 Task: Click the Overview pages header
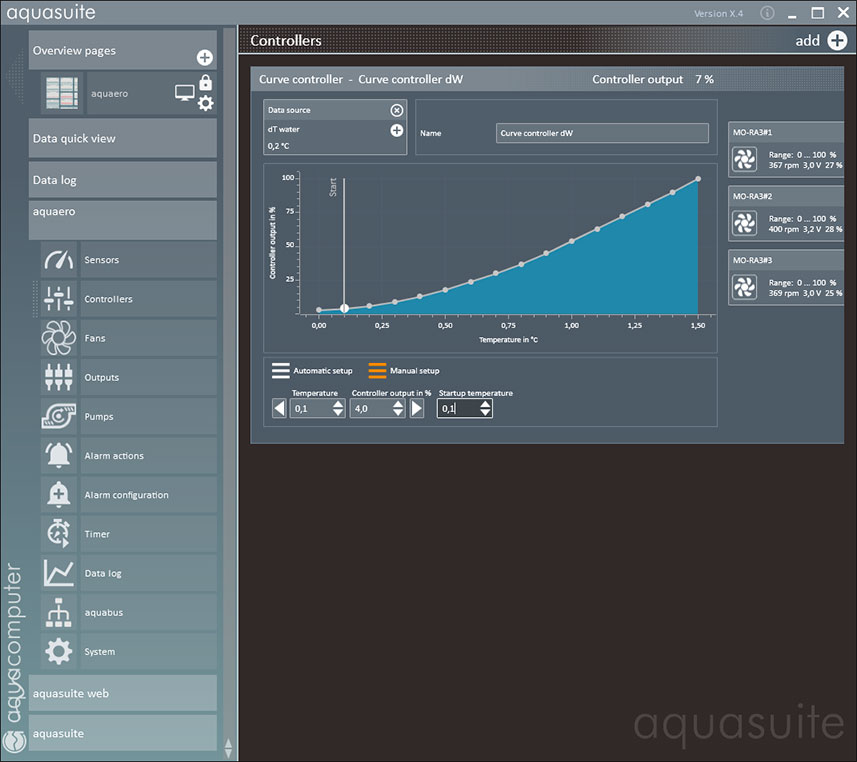click(x=122, y=50)
